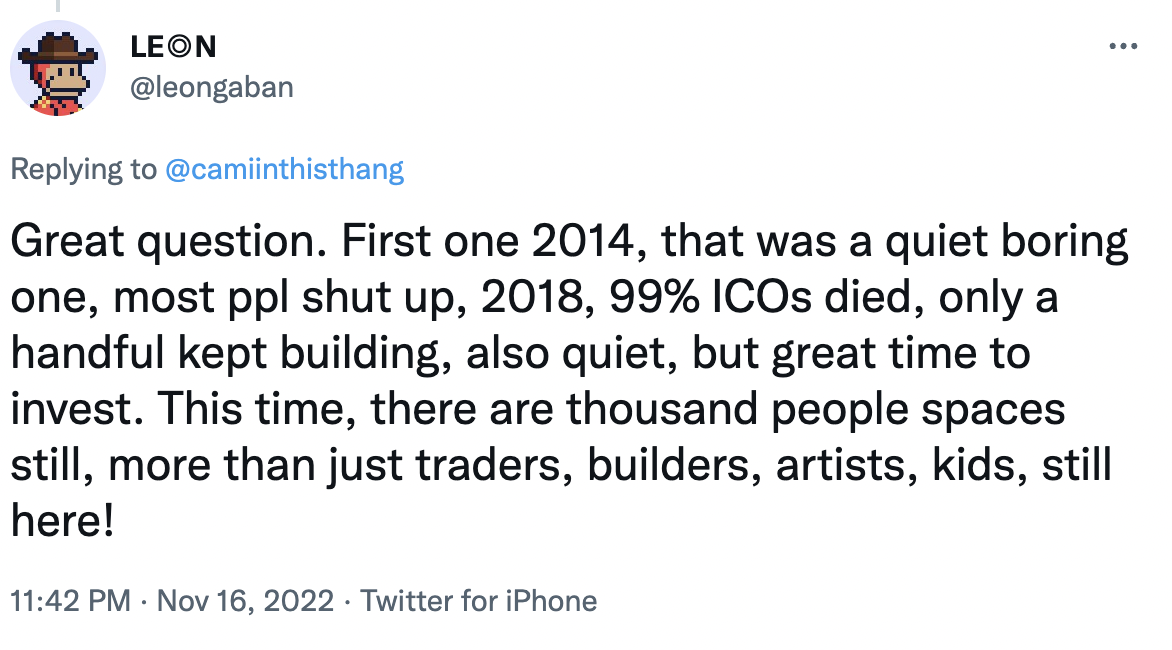Open the @camiinthisthang mention link
The width and height of the screenshot is (1172, 650).
284,170
